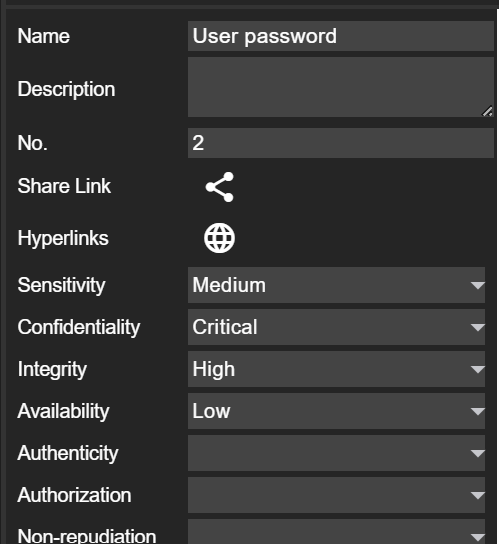
Task: Click the arrow of the Authenticity dropdown
Action: pyautogui.click(x=477, y=453)
